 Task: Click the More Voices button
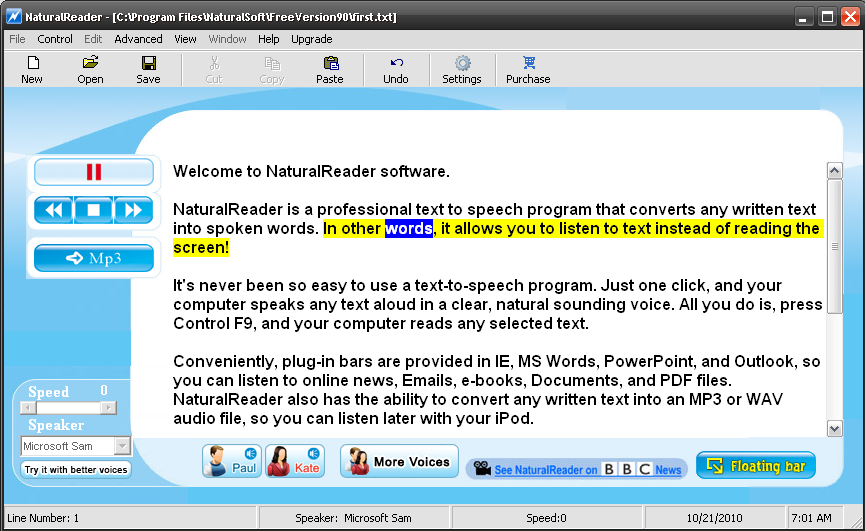coord(399,462)
